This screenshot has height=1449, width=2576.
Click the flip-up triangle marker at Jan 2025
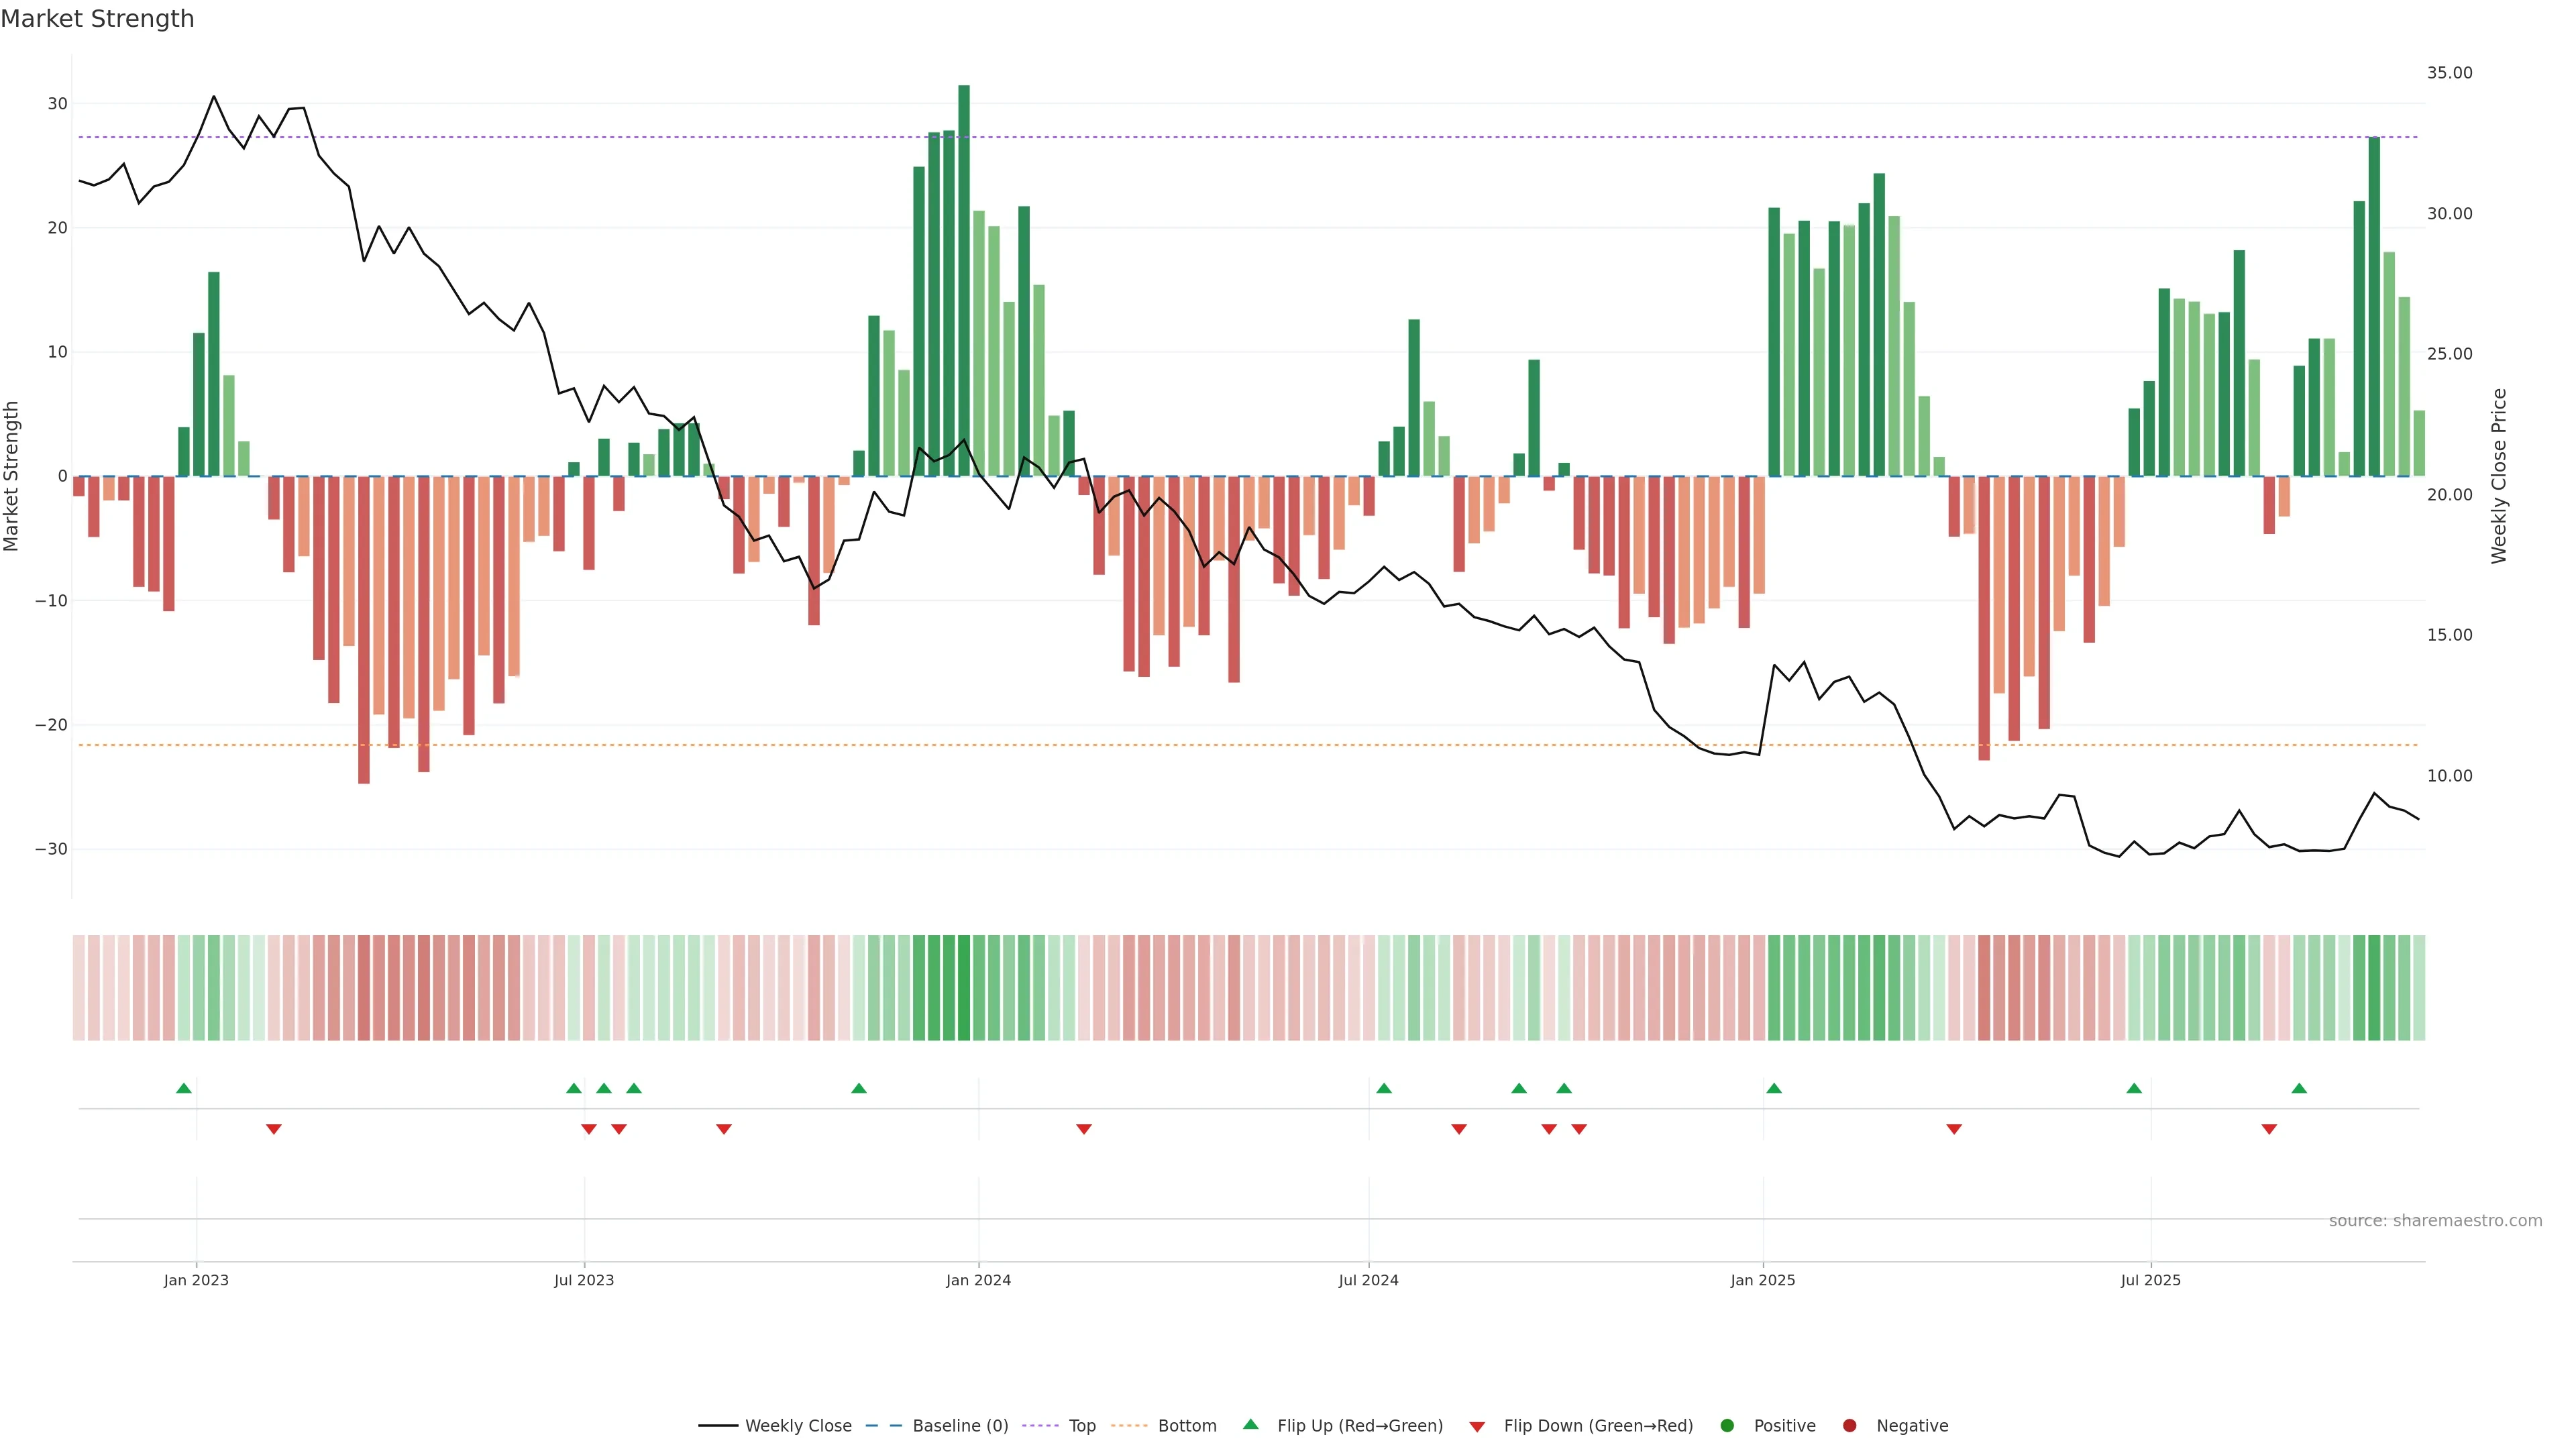pyautogui.click(x=1774, y=1088)
